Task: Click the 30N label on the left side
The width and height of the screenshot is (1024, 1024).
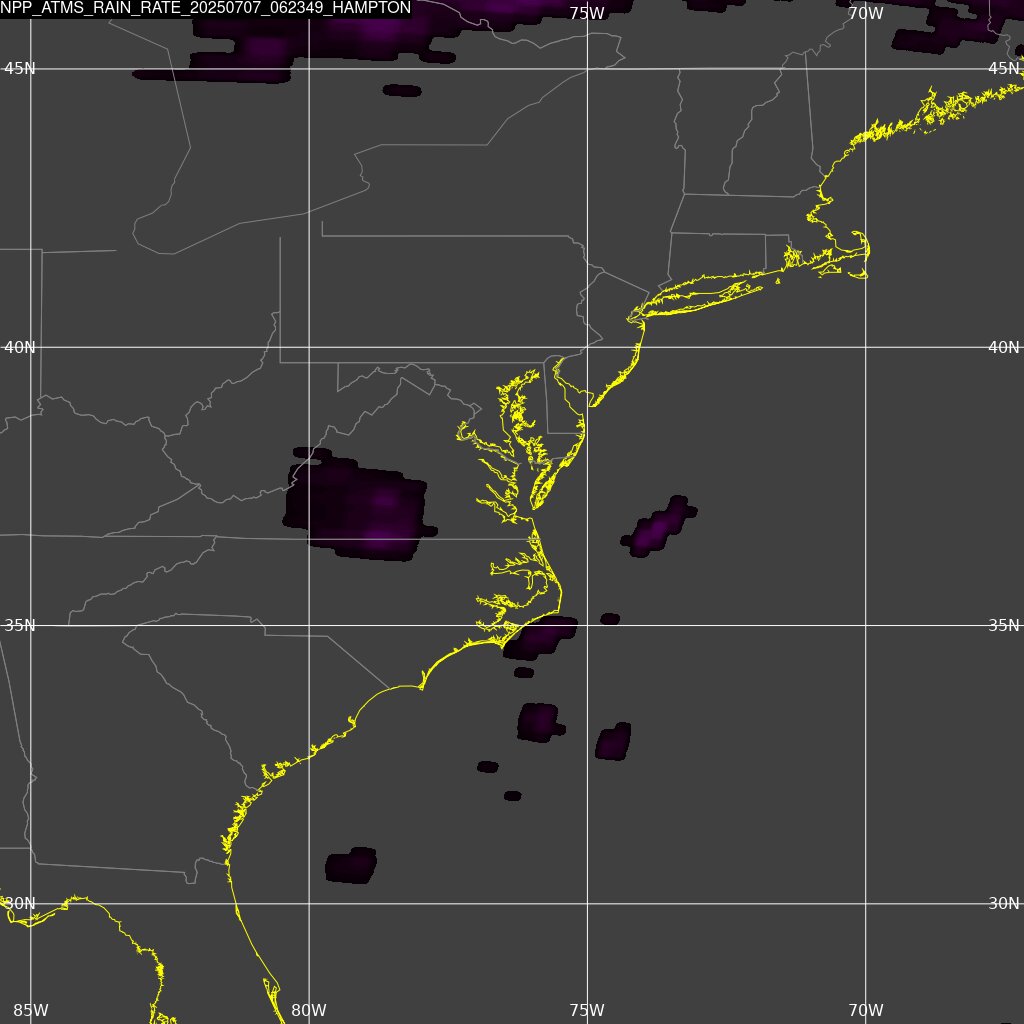Action: [20, 904]
